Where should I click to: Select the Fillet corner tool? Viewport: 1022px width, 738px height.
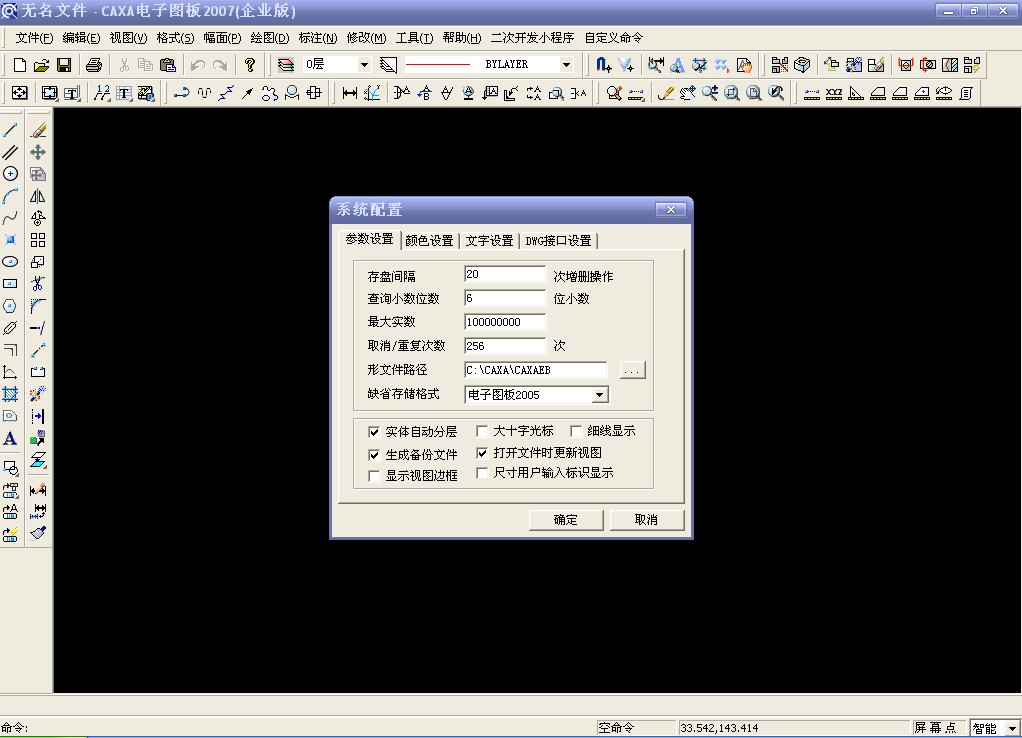click(38, 306)
